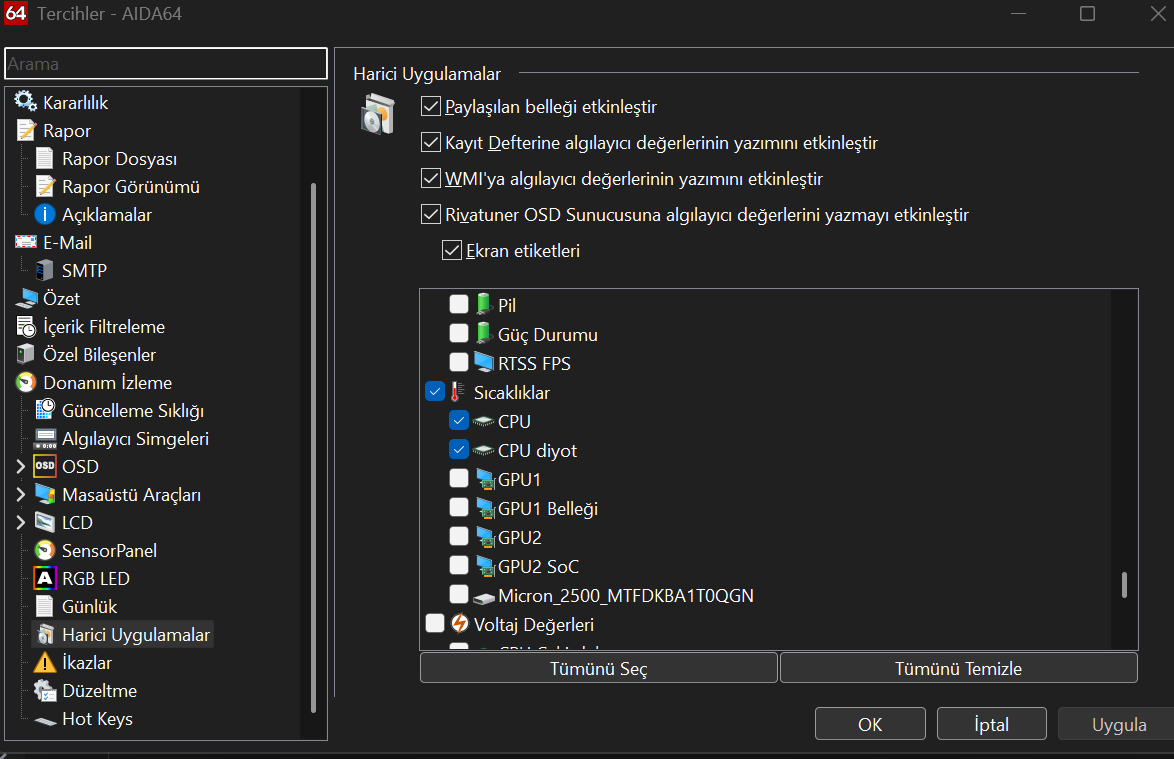The image size is (1174, 759).
Task: Click the E-Mail envelope icon
Action: (x=25, y=242)
